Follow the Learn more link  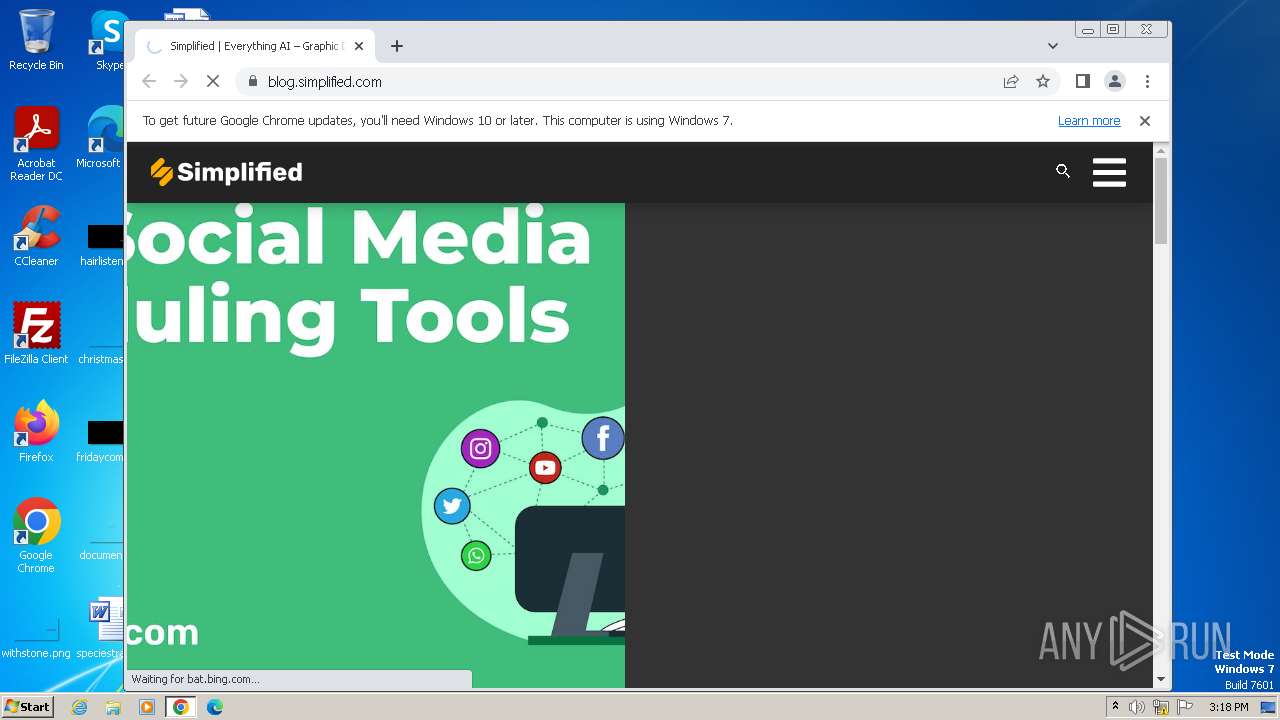tap(1089, 121)
